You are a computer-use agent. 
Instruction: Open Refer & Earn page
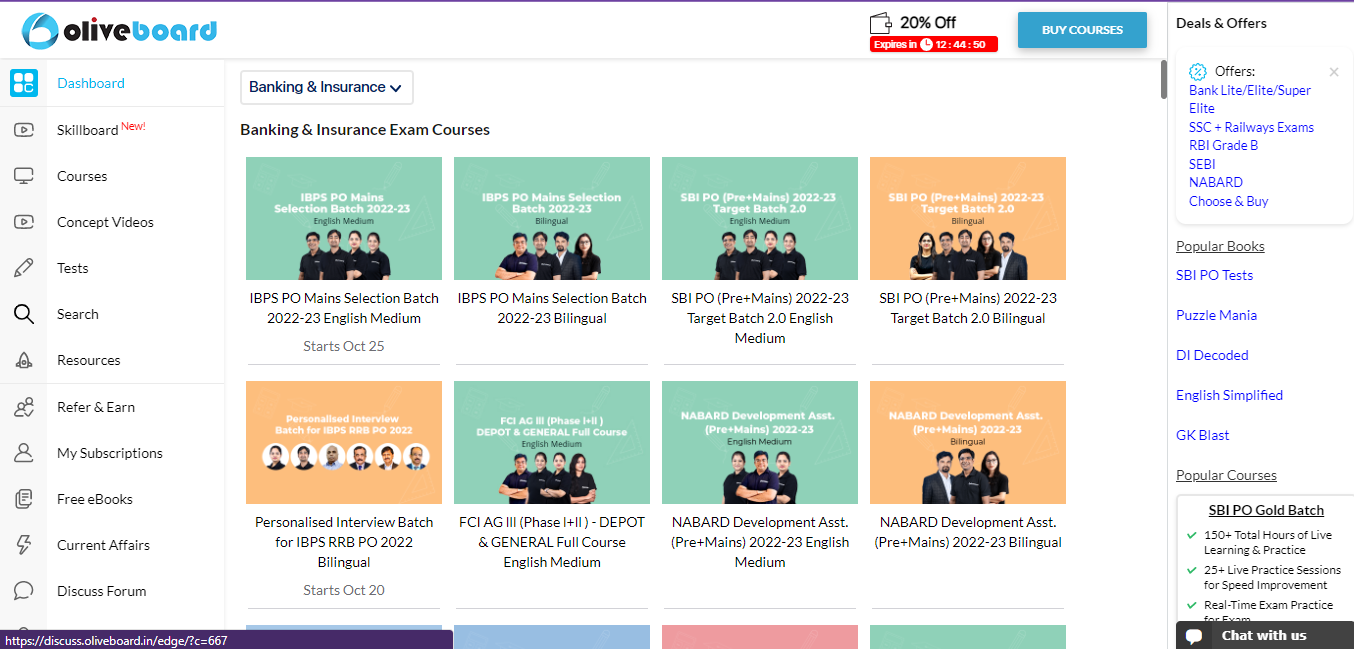click(96, 407)
